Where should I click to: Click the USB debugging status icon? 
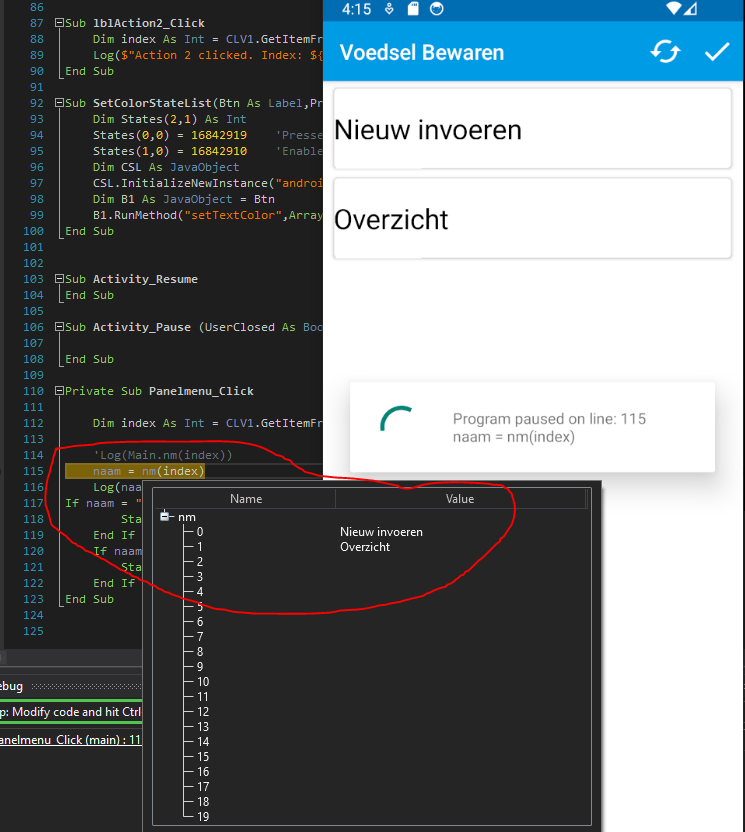389,8
